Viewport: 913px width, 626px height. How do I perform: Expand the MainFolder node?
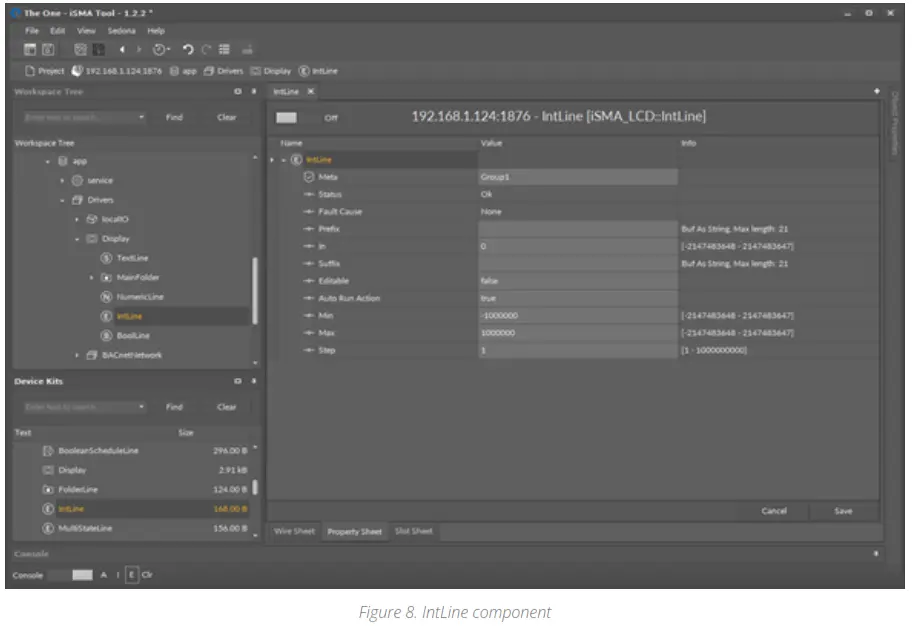pos(91,278)
